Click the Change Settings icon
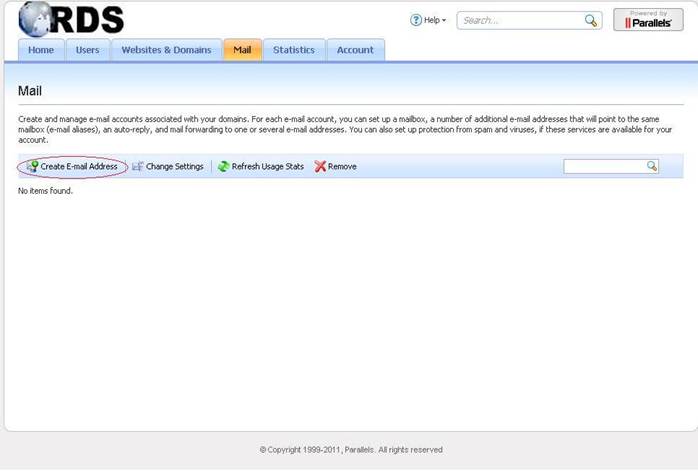Viewport: 698px width, 471px height. coord(138,166)
